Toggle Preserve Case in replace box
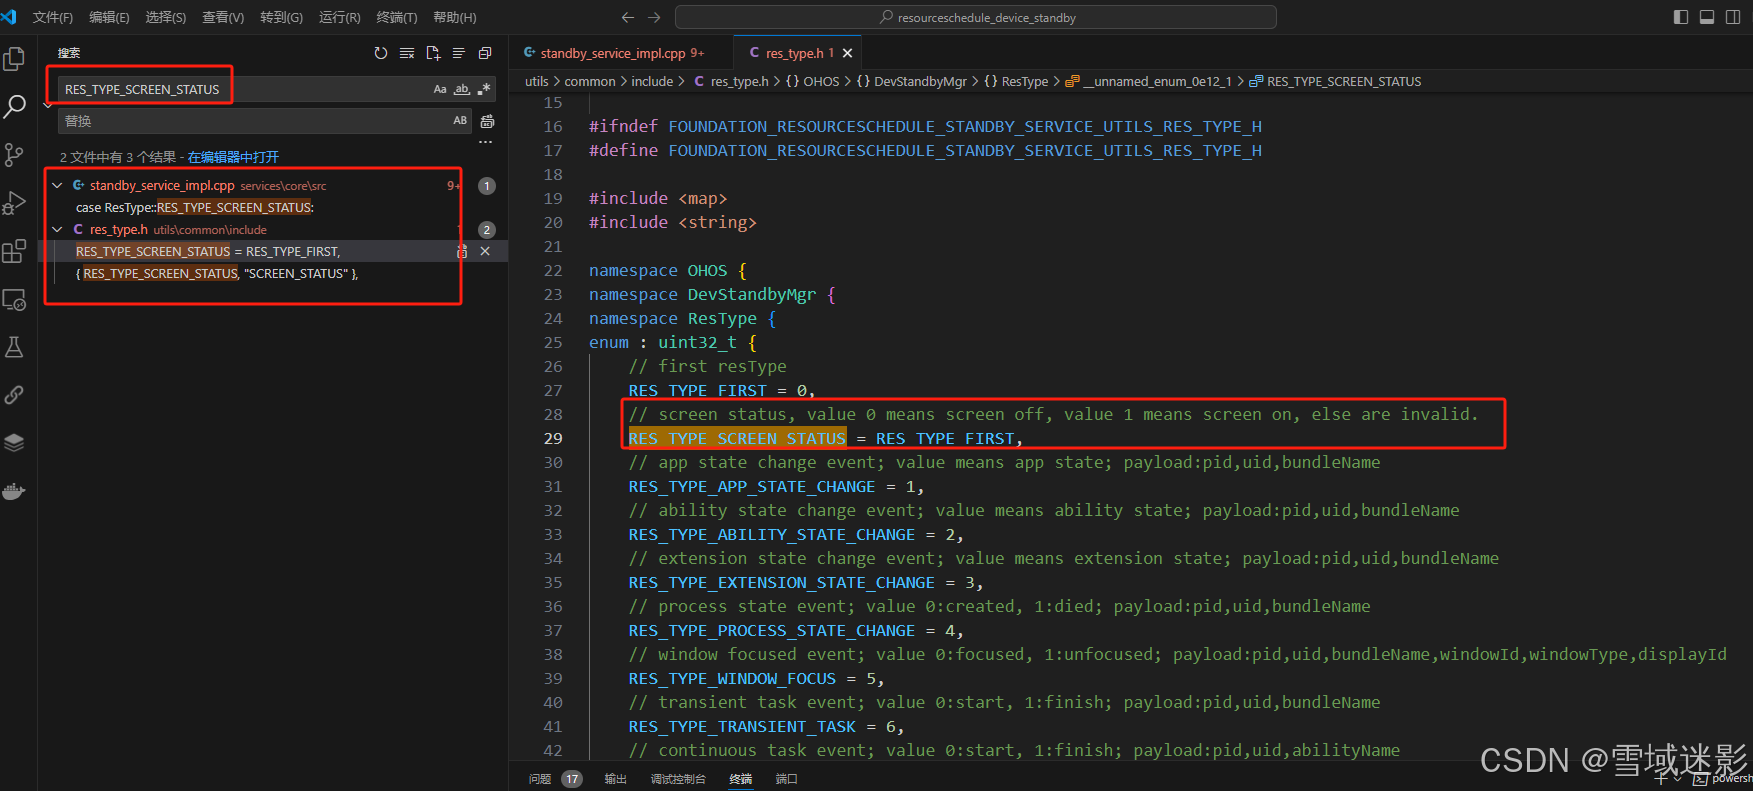 tap(460, 120)
